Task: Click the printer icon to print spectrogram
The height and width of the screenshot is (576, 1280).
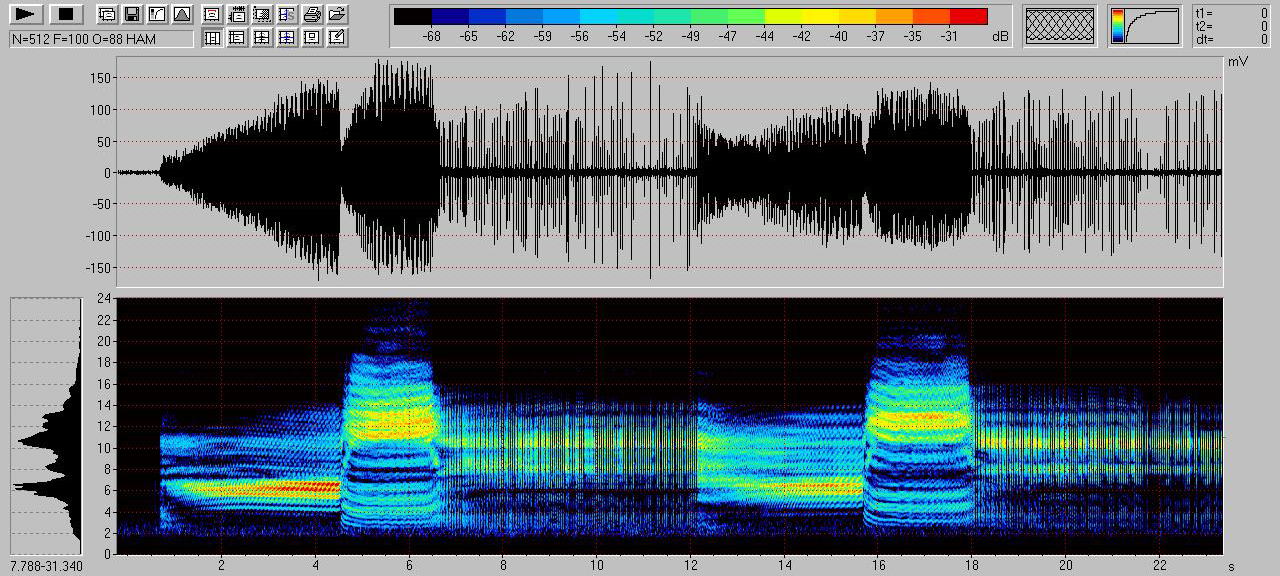Action: [x=312, y=14]
